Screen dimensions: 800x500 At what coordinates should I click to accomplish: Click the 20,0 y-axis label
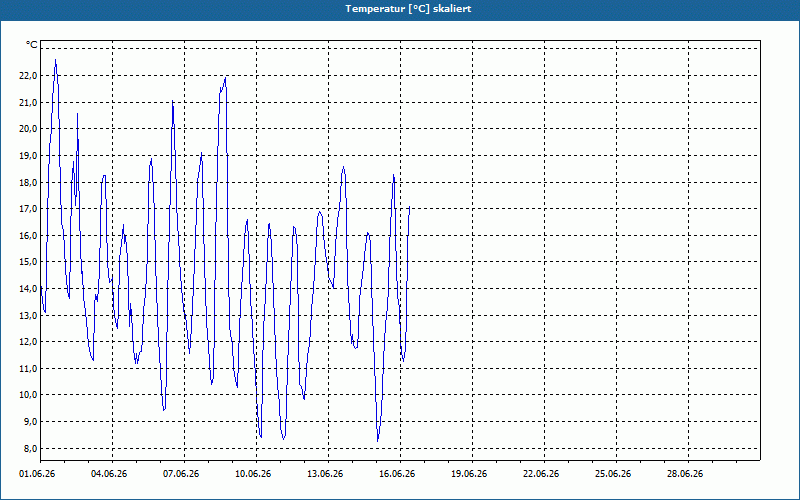(x=28, y=129)
